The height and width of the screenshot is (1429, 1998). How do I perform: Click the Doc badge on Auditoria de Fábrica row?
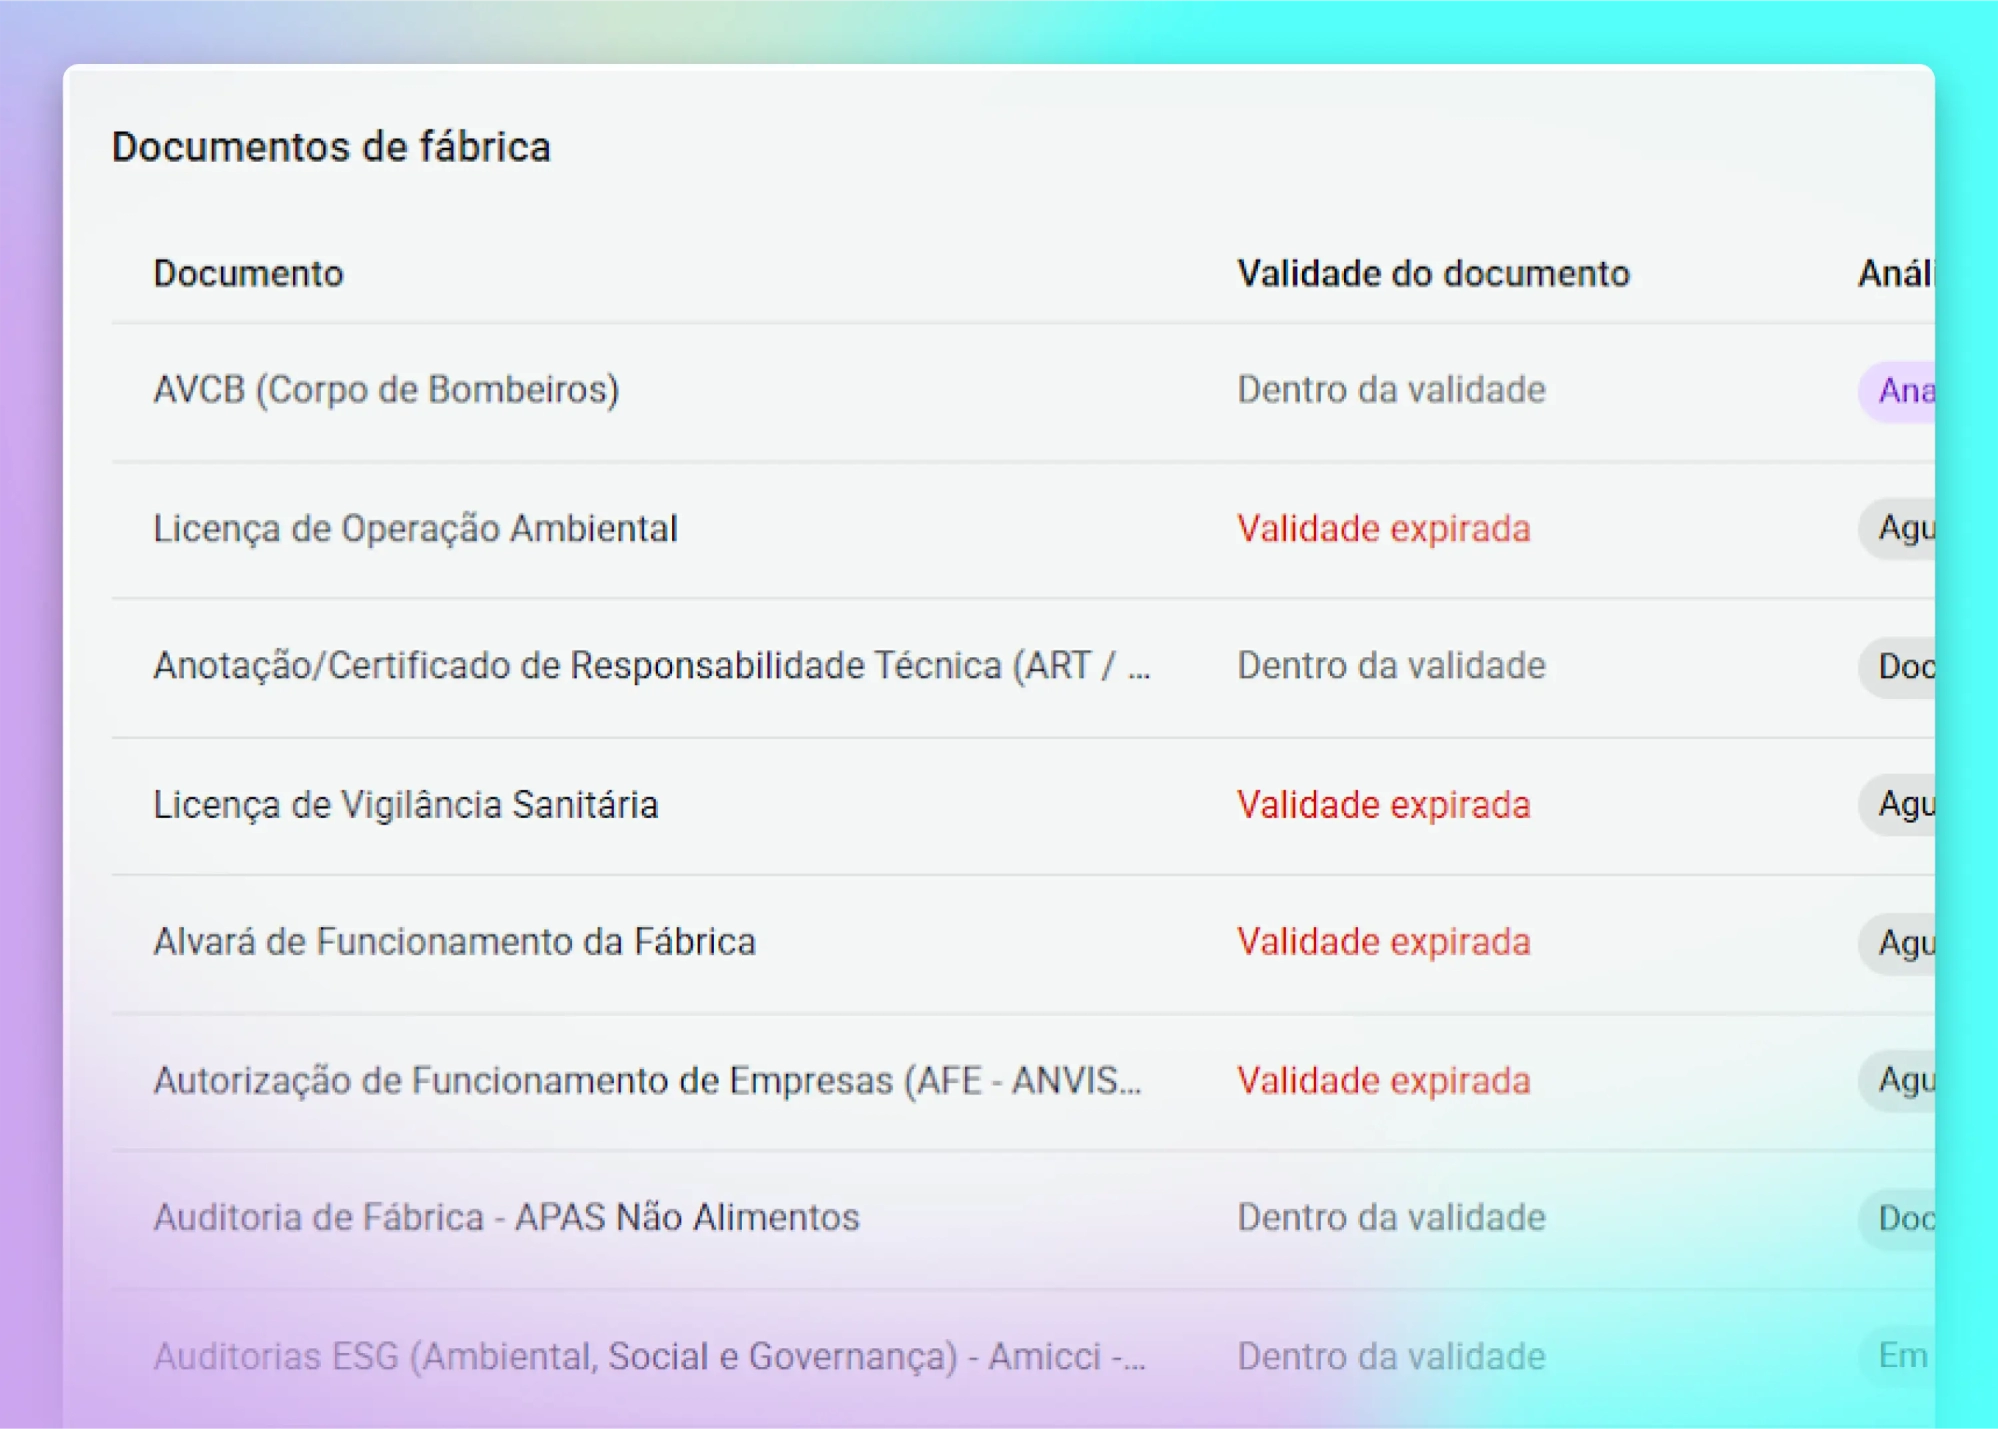coord(1903,1218)
